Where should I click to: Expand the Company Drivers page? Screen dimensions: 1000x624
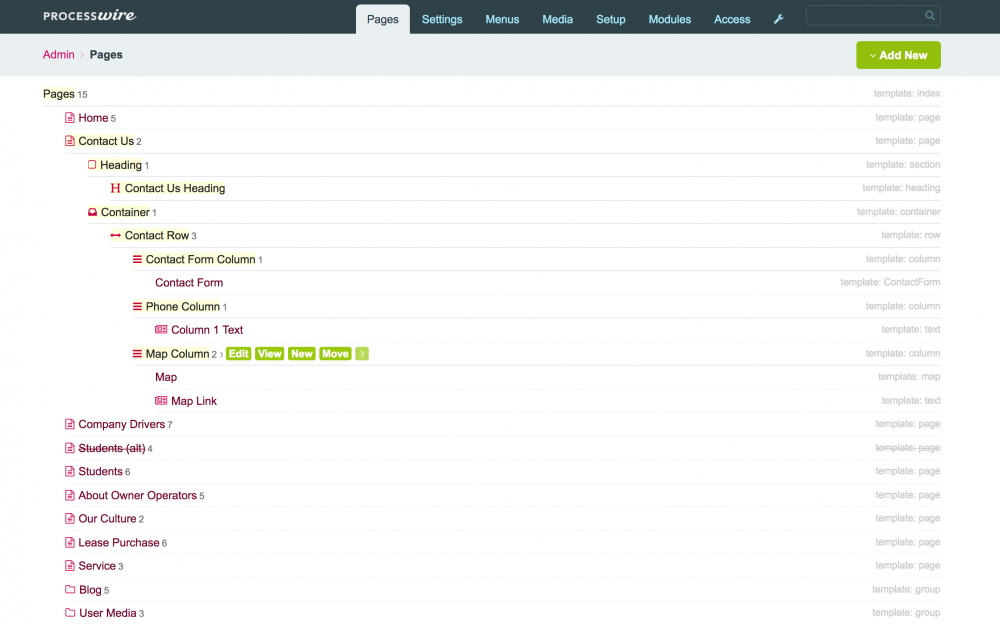point(121,424)
